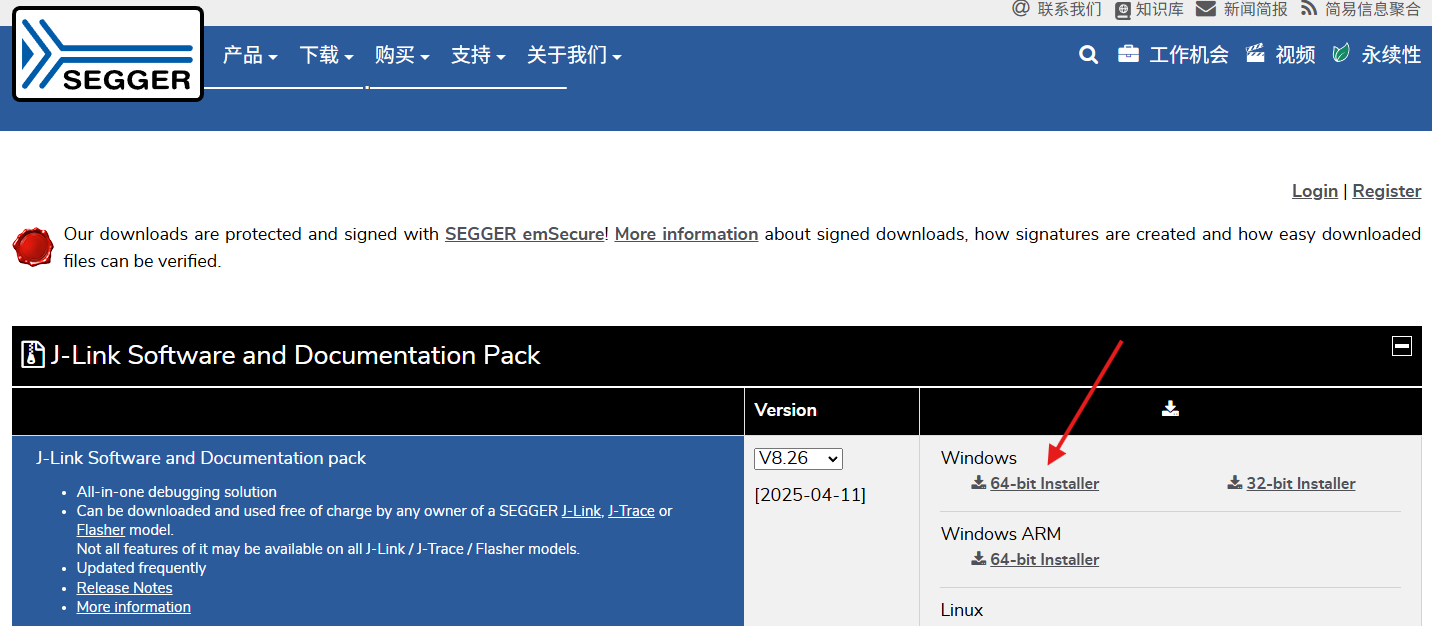Expand the 关于我们 menu
1432x626 pixels.
click(574, 55)
